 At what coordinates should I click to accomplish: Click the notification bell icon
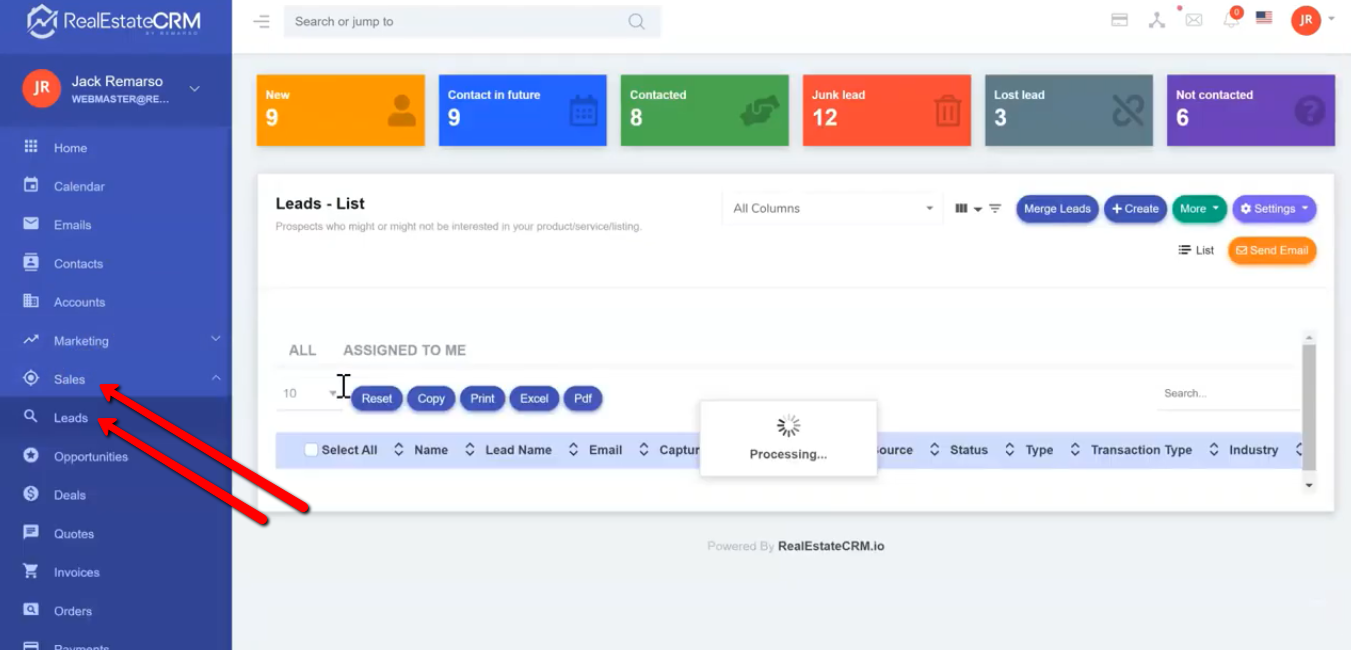click(x=1230, y=20)
